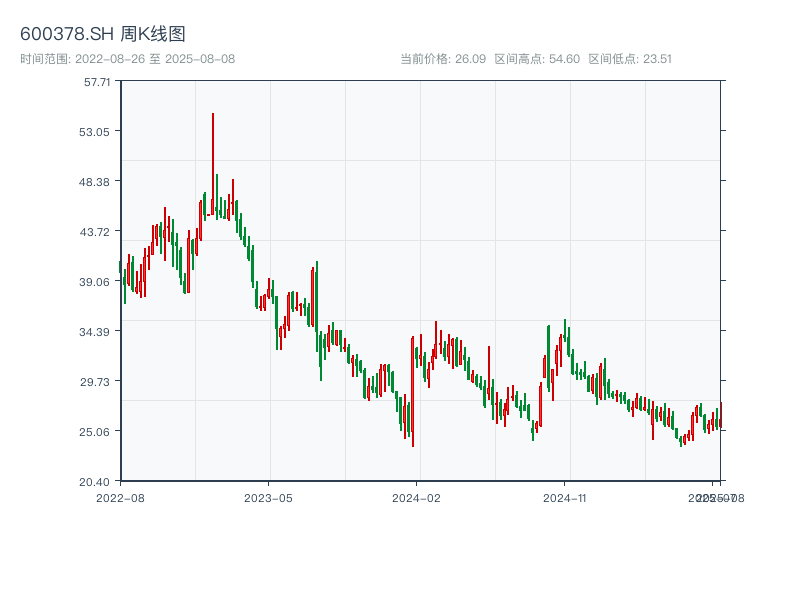The image size is (800, 600).
Task: Select the 2023-05 x-axis date label
Action: point(268,497)
